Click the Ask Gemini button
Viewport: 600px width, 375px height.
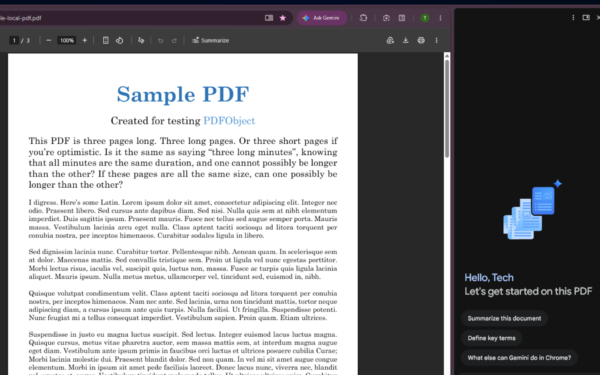322,18
